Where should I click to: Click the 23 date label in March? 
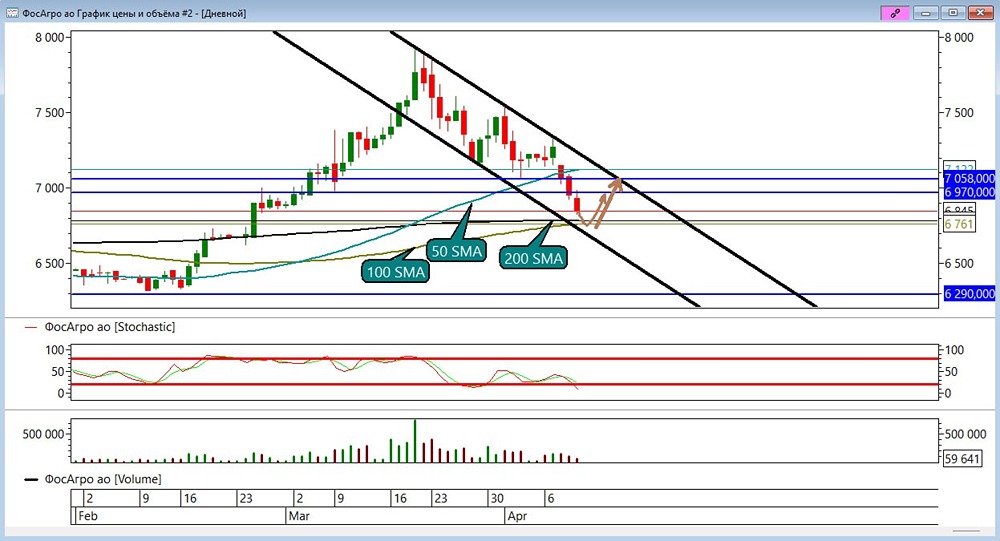(x=440, y=498)
